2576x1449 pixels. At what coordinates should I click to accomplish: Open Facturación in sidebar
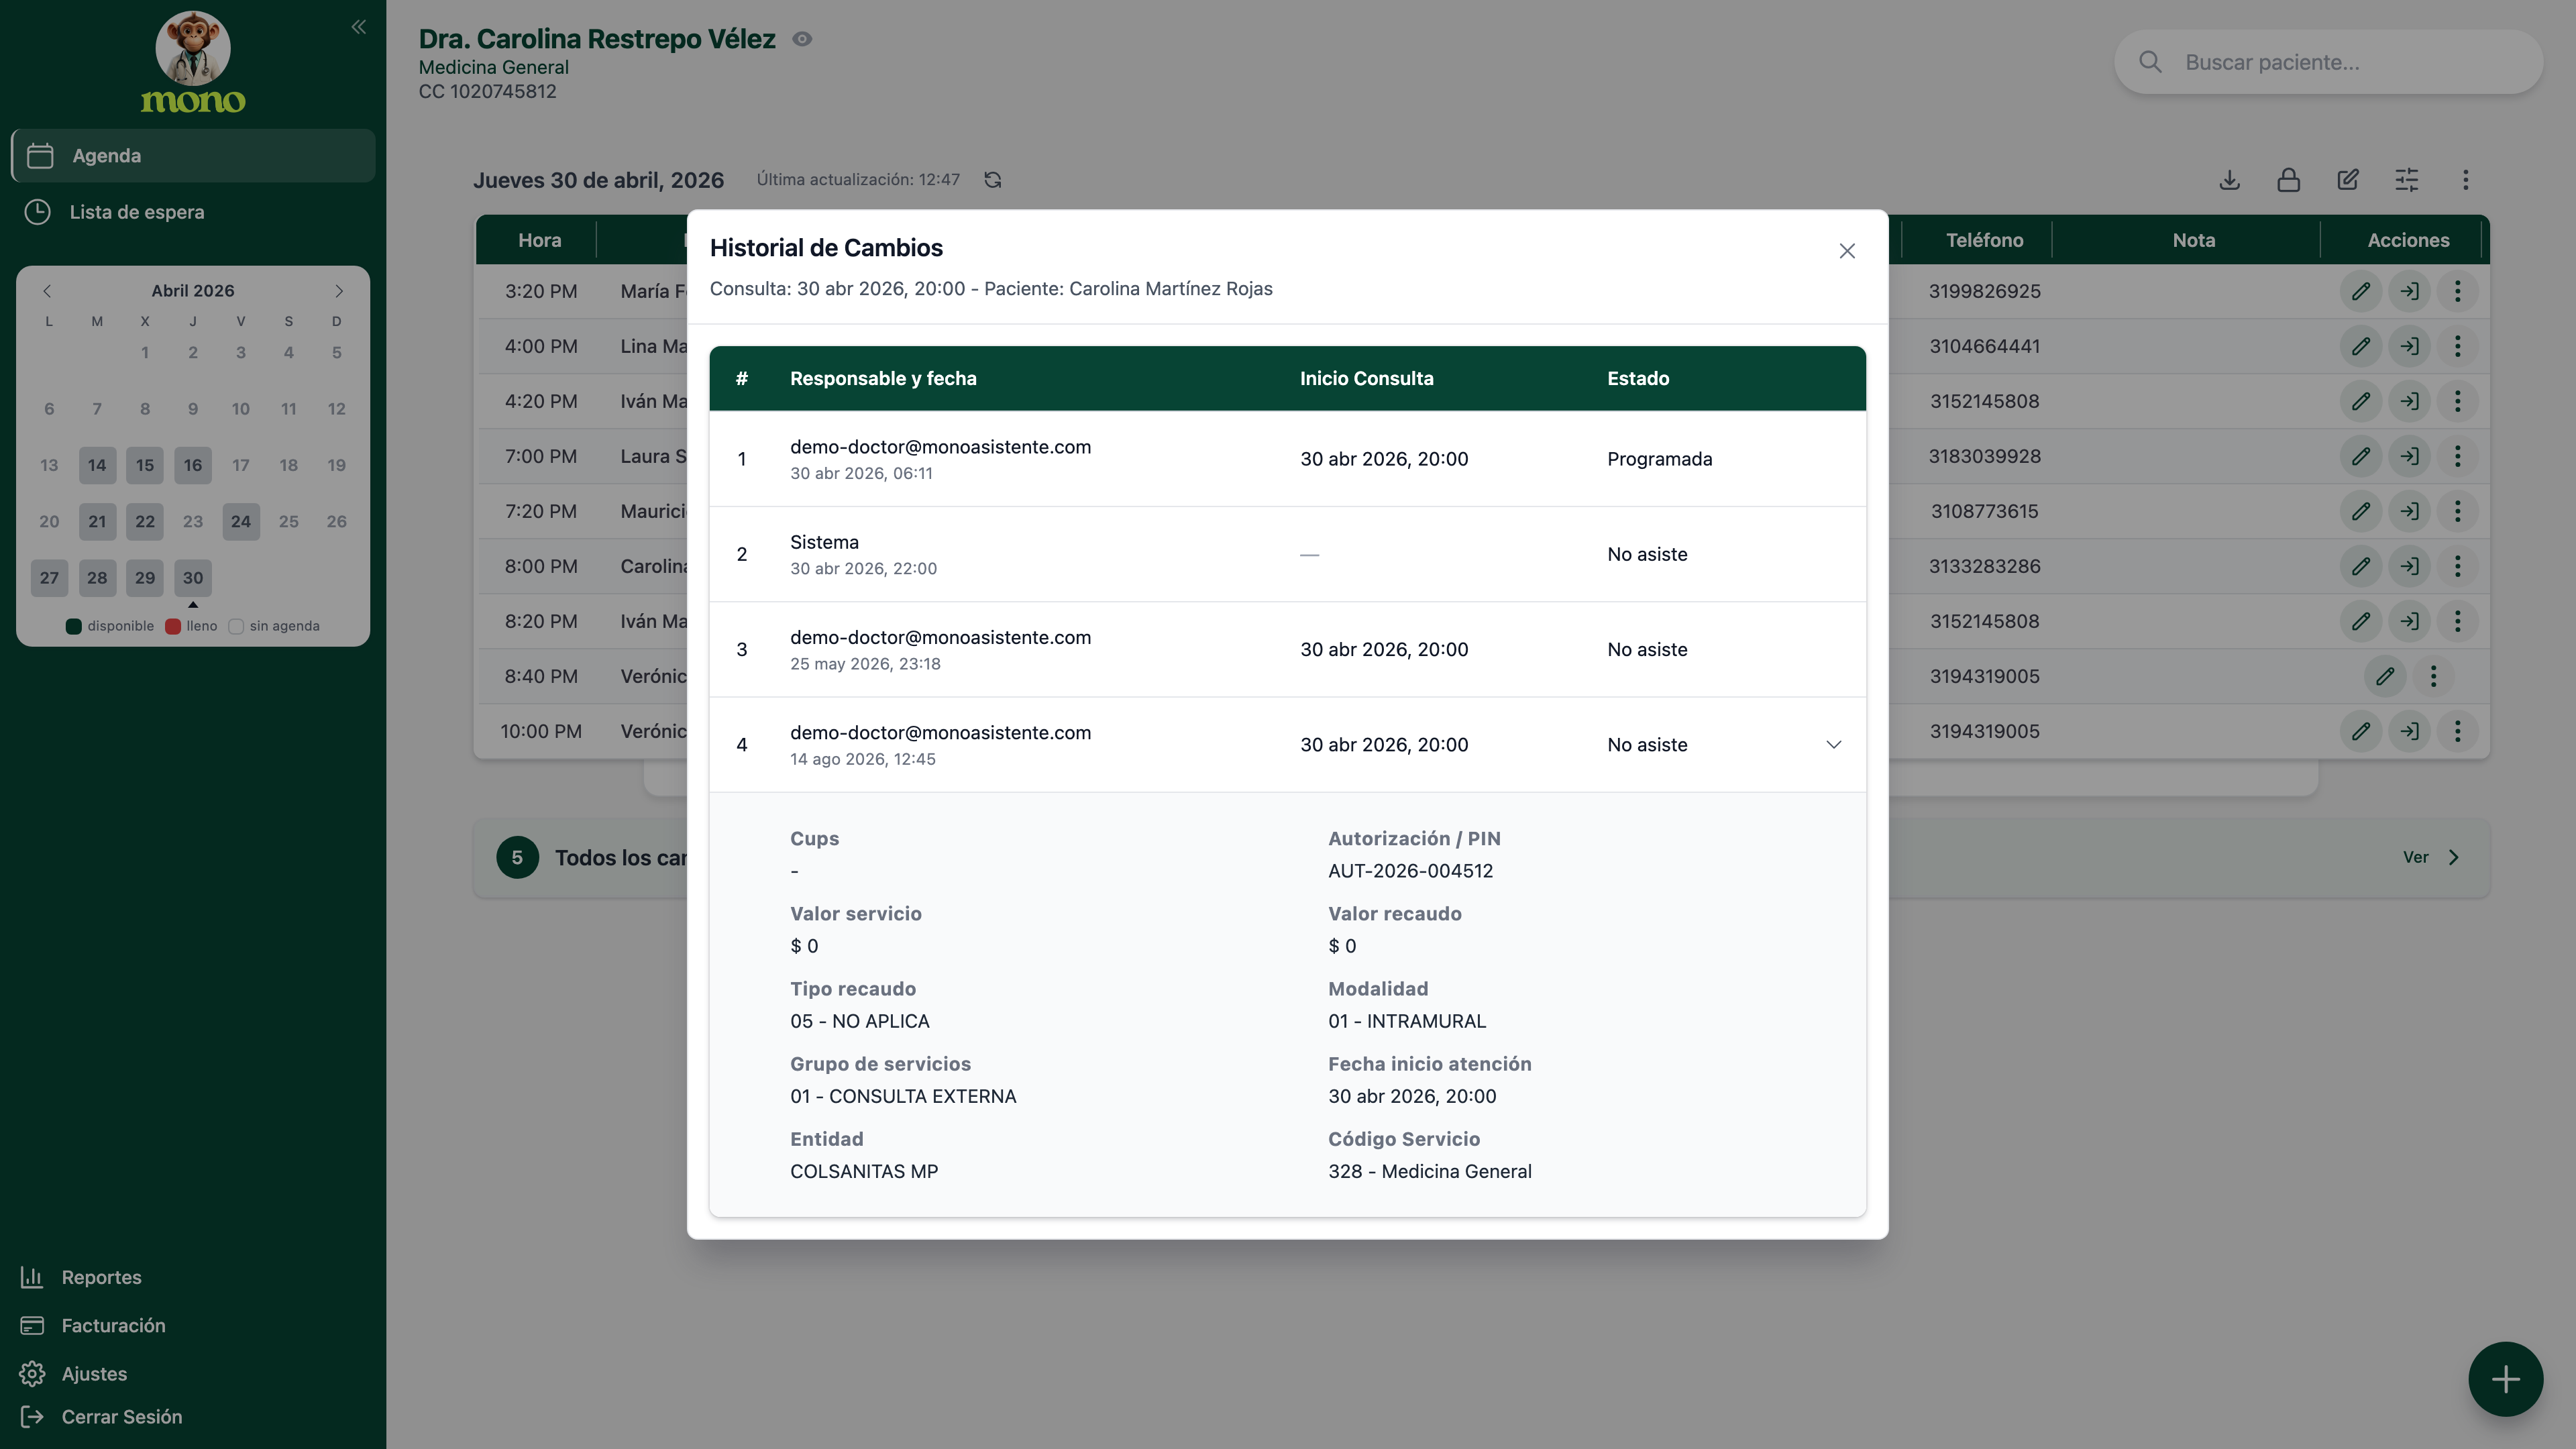point(93,1325)
